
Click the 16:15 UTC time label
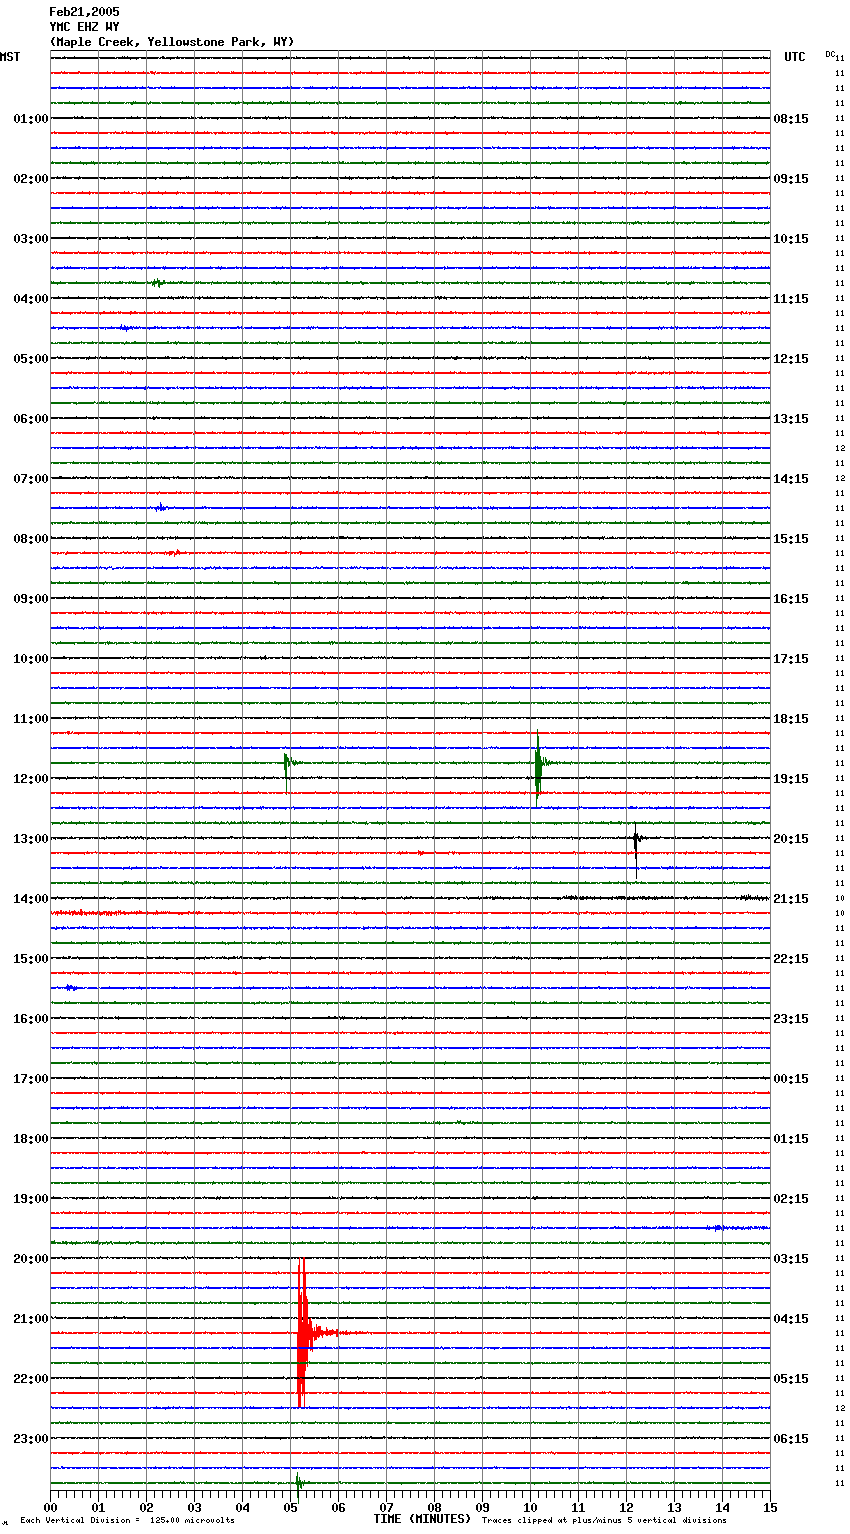pos(791,599)
